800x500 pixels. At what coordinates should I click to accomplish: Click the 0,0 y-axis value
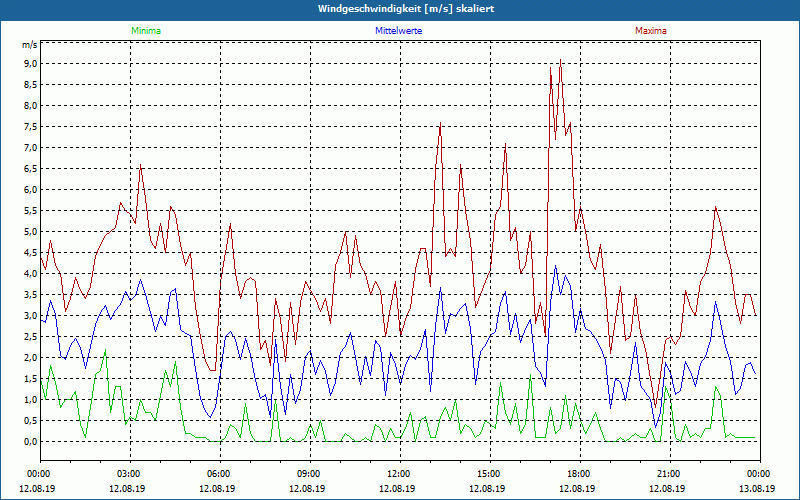31,442
